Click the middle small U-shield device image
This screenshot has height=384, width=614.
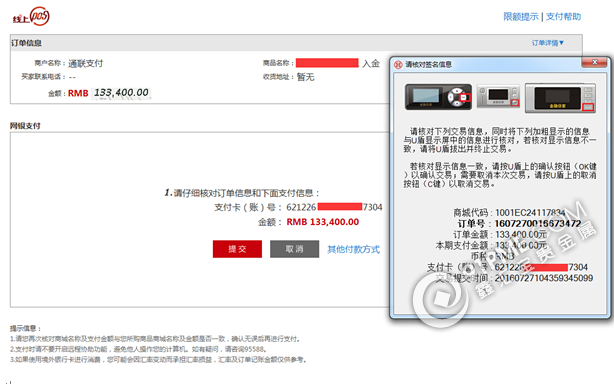click(x=498, y=96)
